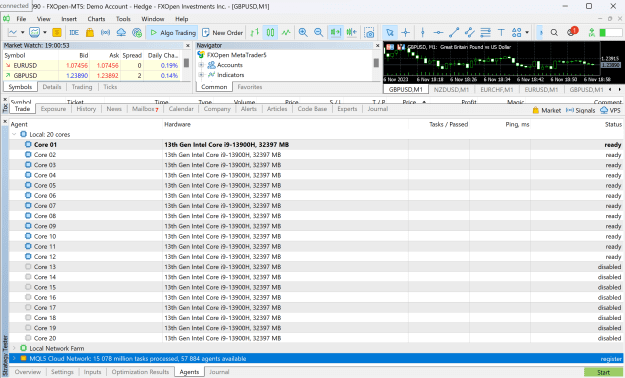Expand the MQL5 Cloud Network group
The width and height of the screenshot is (625, 378).
tap(14, 358)
